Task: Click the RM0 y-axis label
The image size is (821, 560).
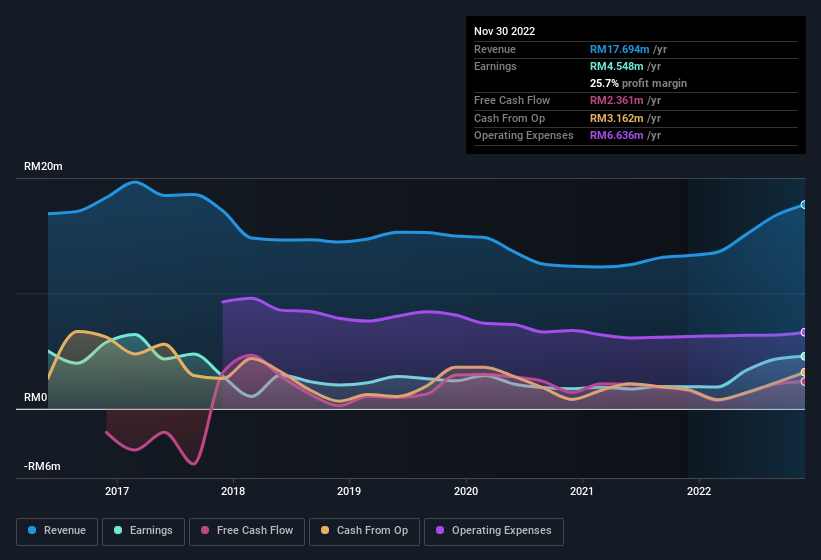Action: click(36, 397)
